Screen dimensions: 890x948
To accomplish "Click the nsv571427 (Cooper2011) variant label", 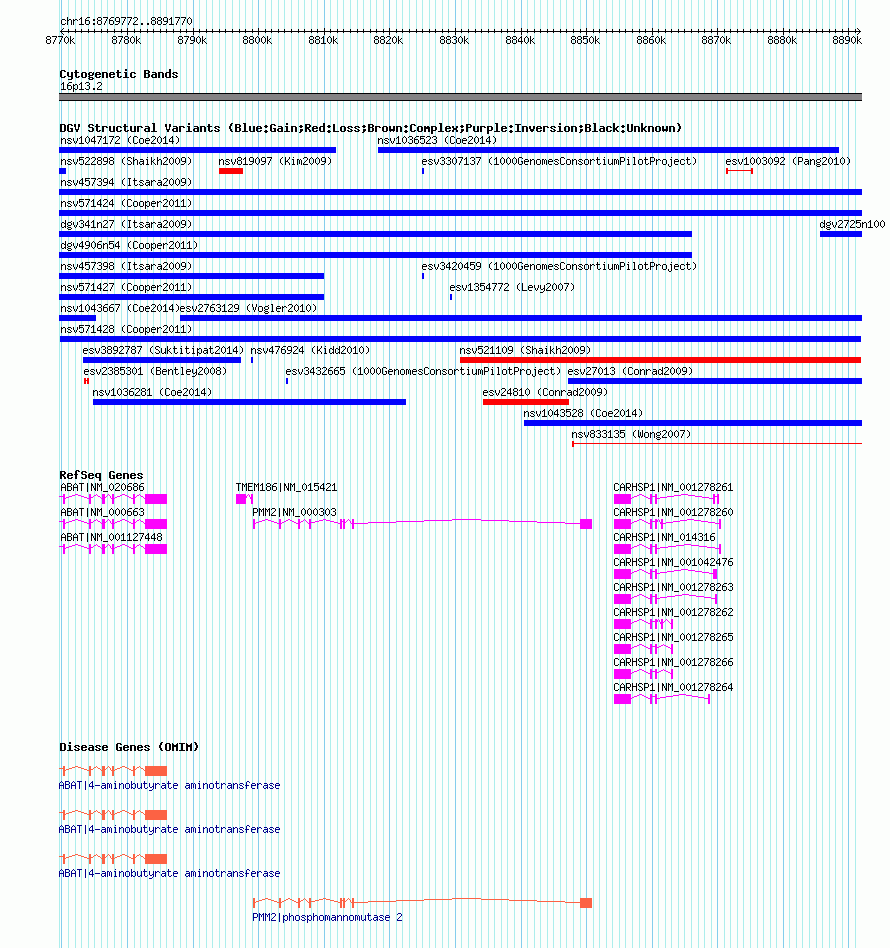I will pyautogui.click(x=126, y=287).
